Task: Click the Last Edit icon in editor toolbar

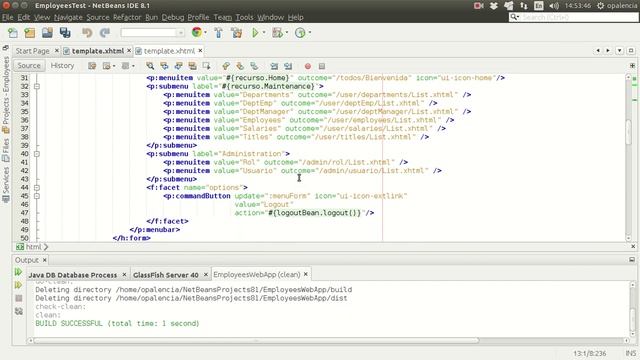Action: click(x=92, y=66)
